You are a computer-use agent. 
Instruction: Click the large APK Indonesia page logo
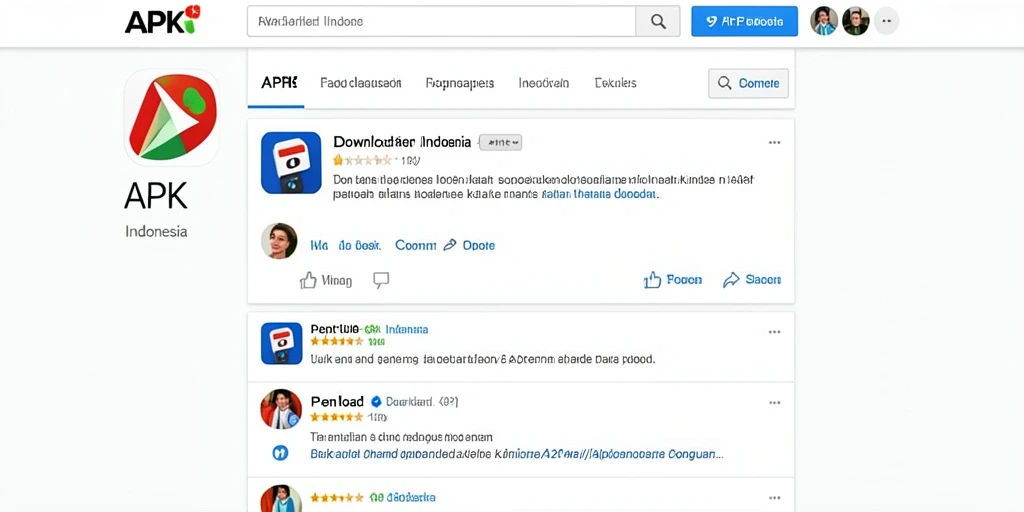(x=172, y=118)
